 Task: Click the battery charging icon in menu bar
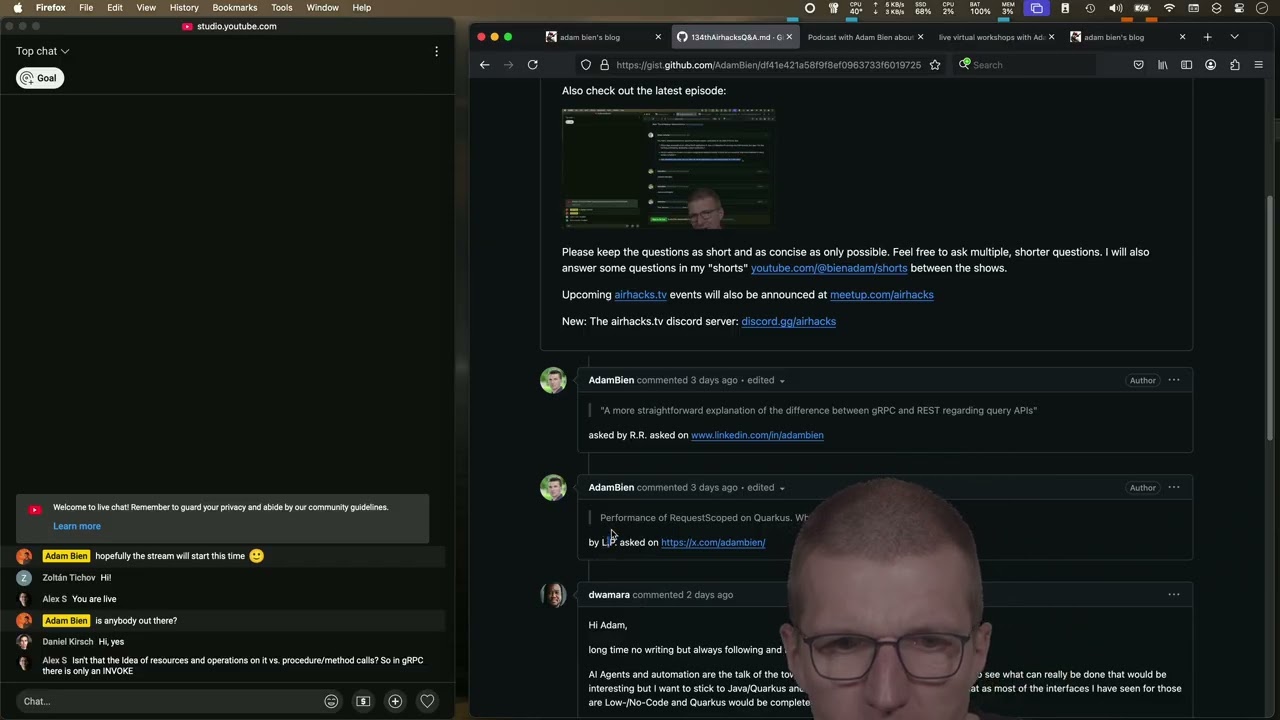[1142, 8]
